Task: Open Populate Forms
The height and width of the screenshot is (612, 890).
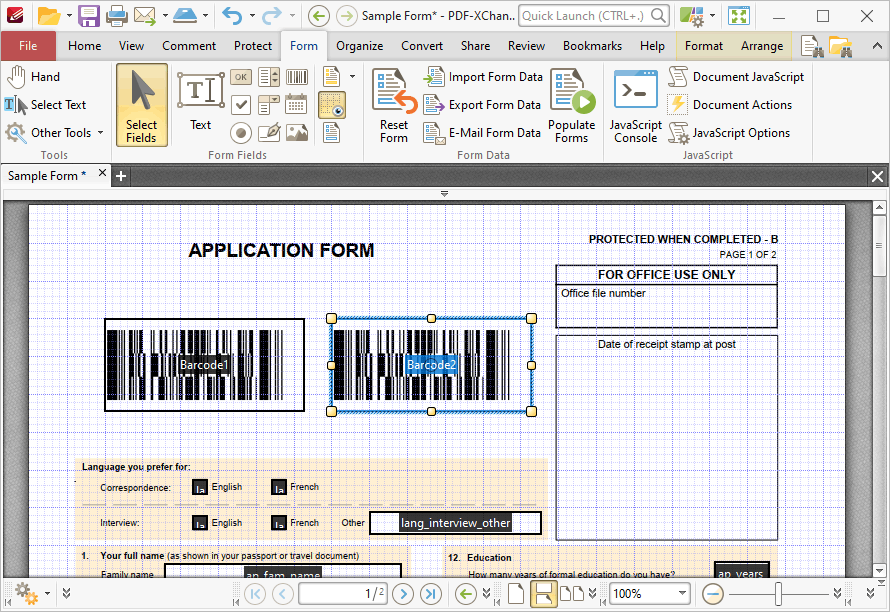Action: [572, 106]
